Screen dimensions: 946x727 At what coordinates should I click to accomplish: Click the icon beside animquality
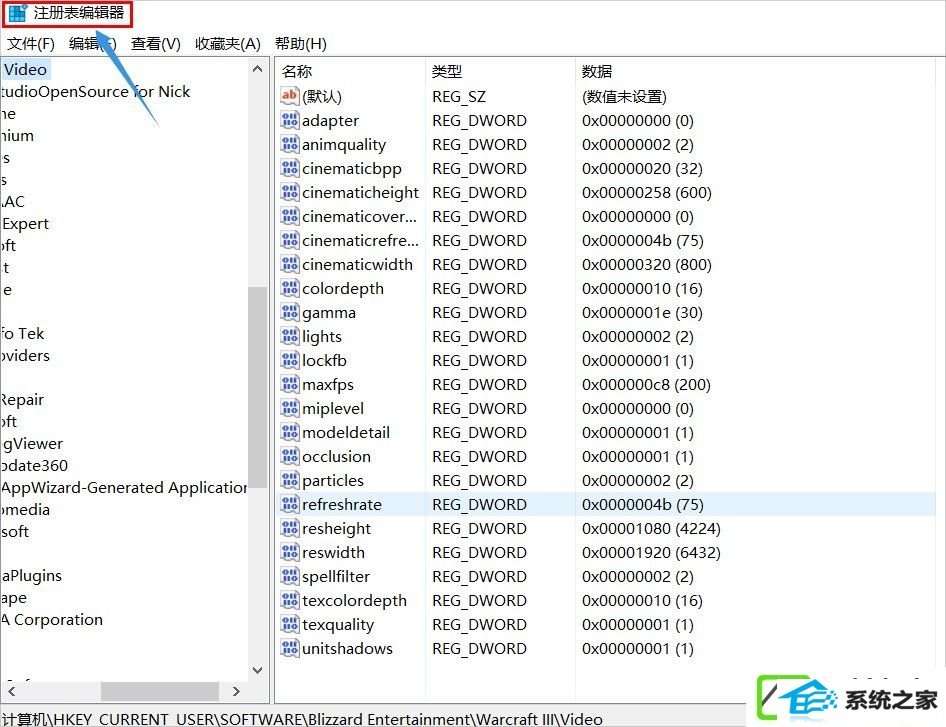(290, 144)
